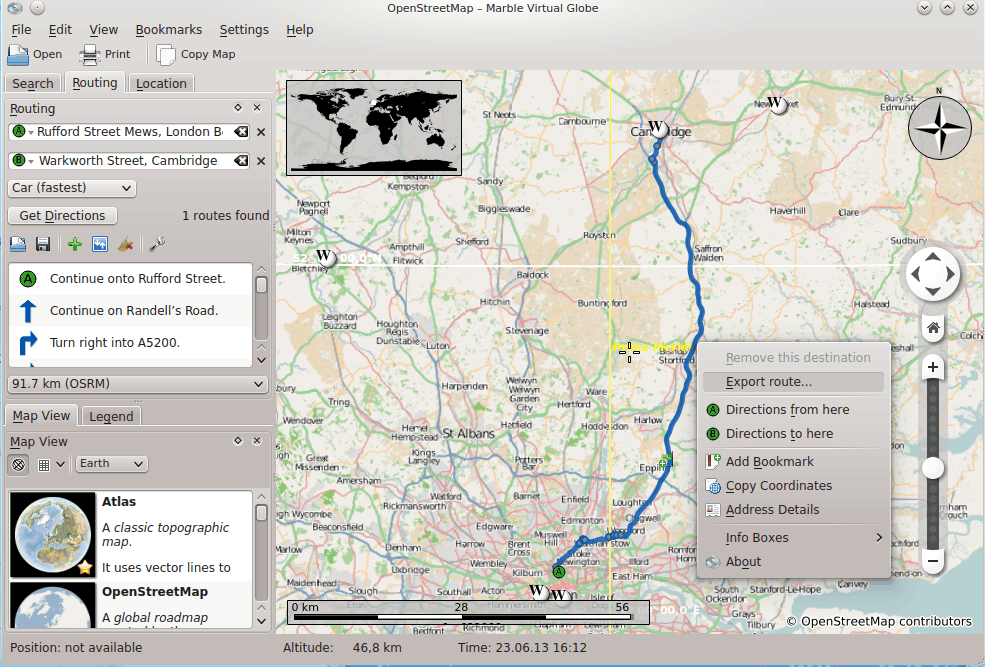Clear the Rufford Street Mews field text
Screen dimensions: 985x667
tap(241, 132)
